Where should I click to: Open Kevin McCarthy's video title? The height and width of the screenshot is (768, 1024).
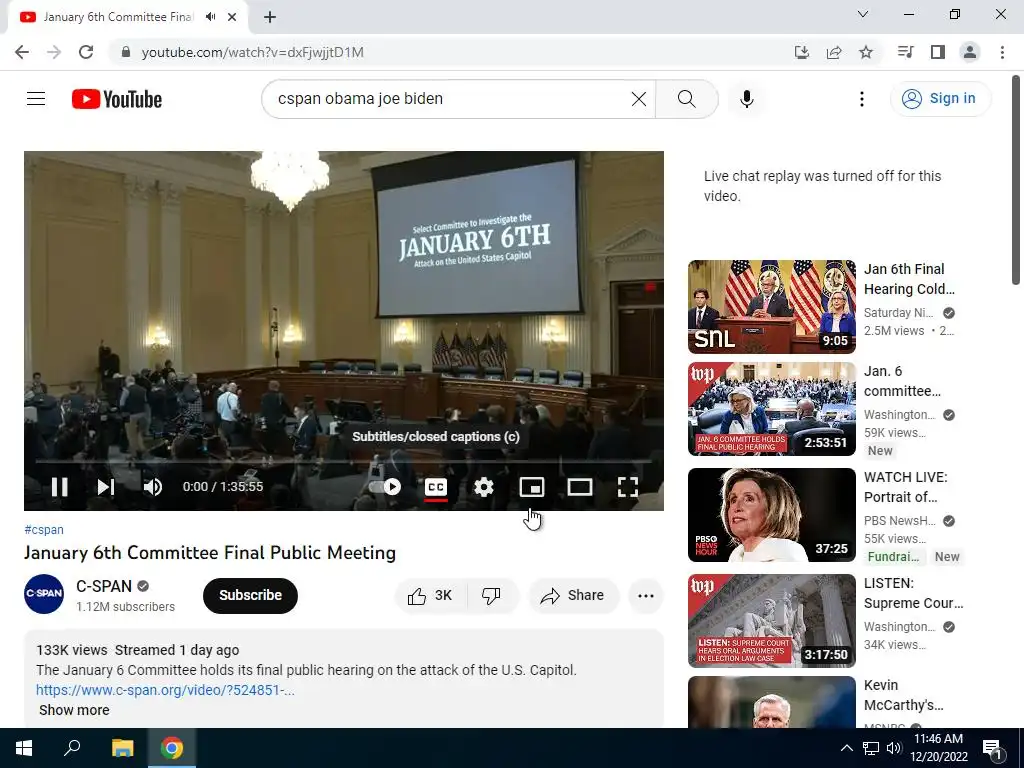[903, 695]
